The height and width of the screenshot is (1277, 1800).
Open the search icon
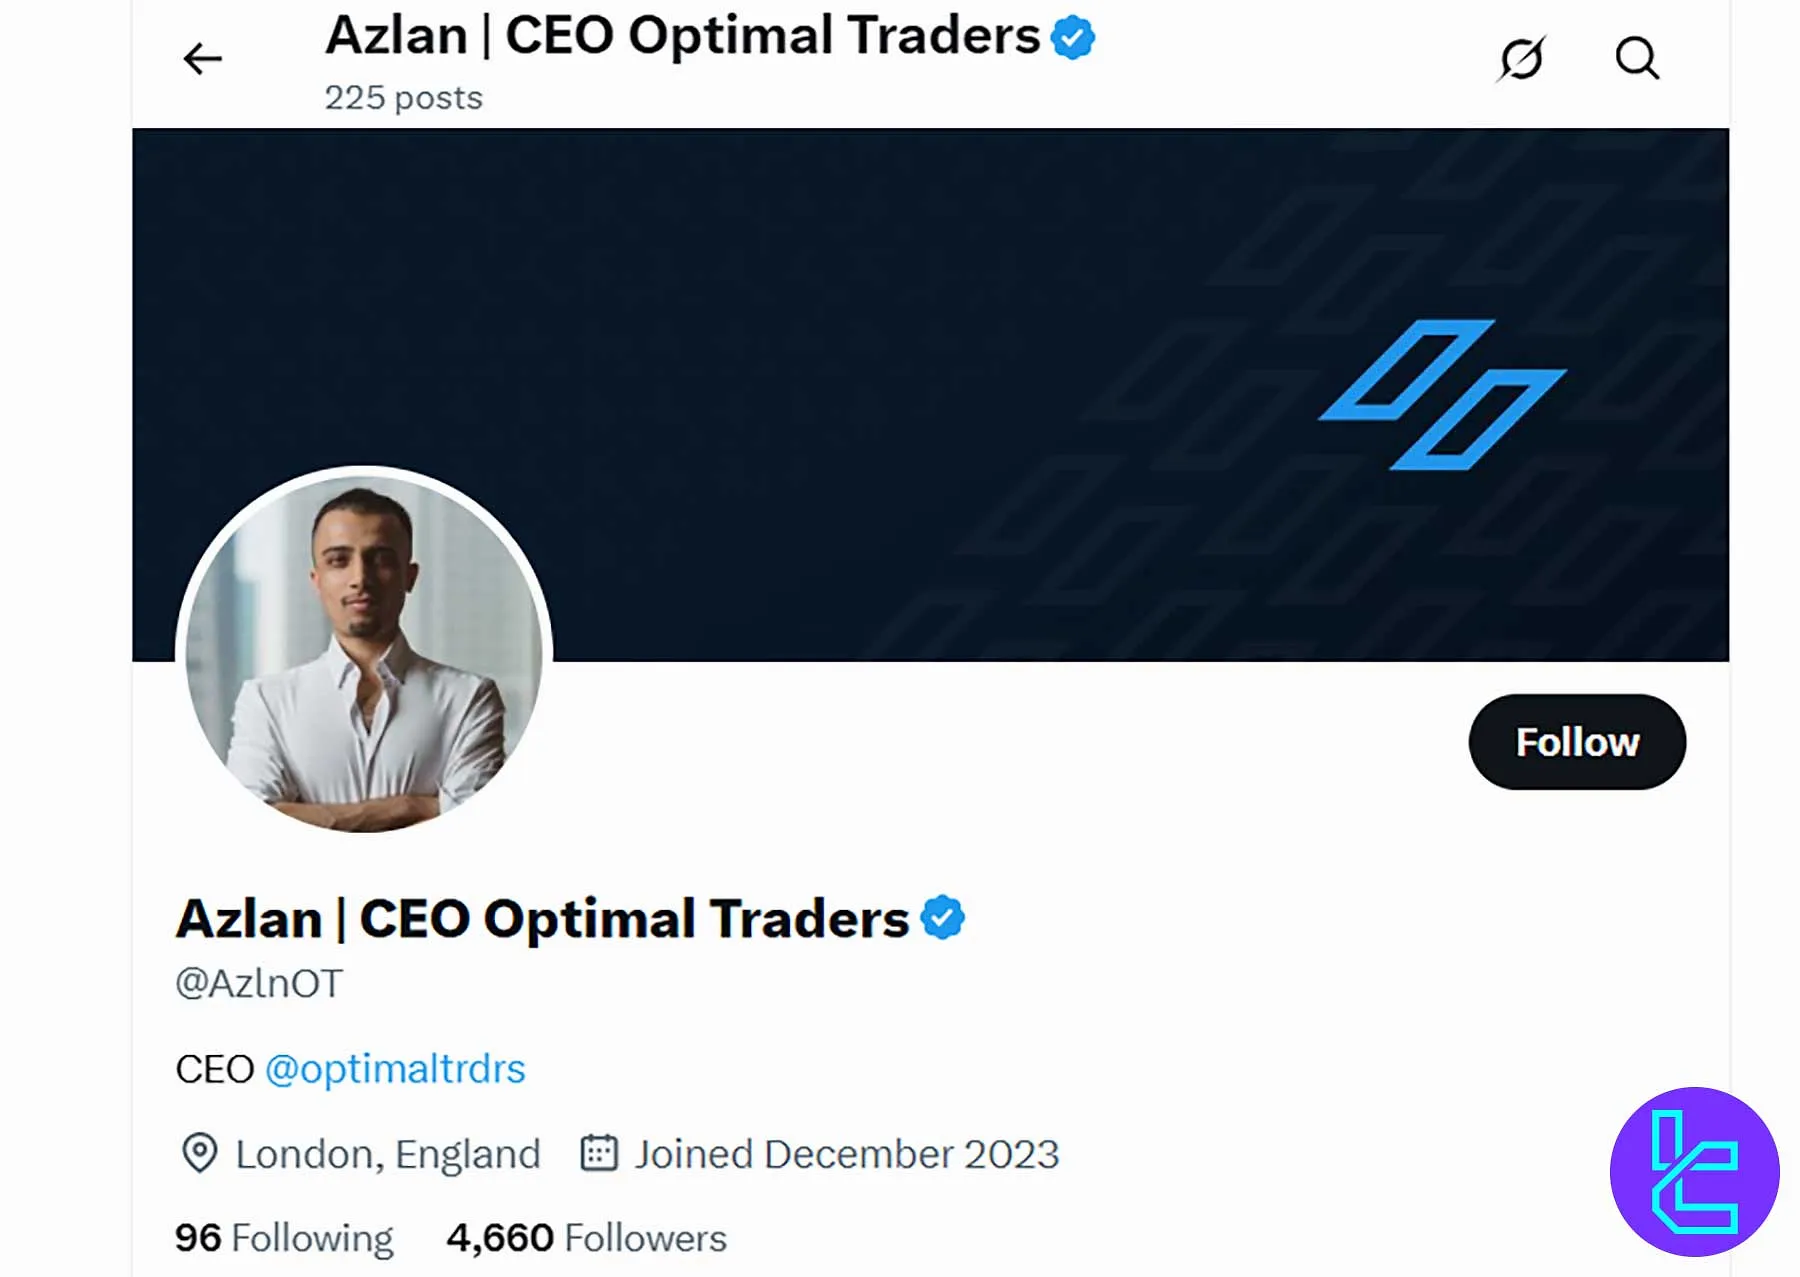1637,59
